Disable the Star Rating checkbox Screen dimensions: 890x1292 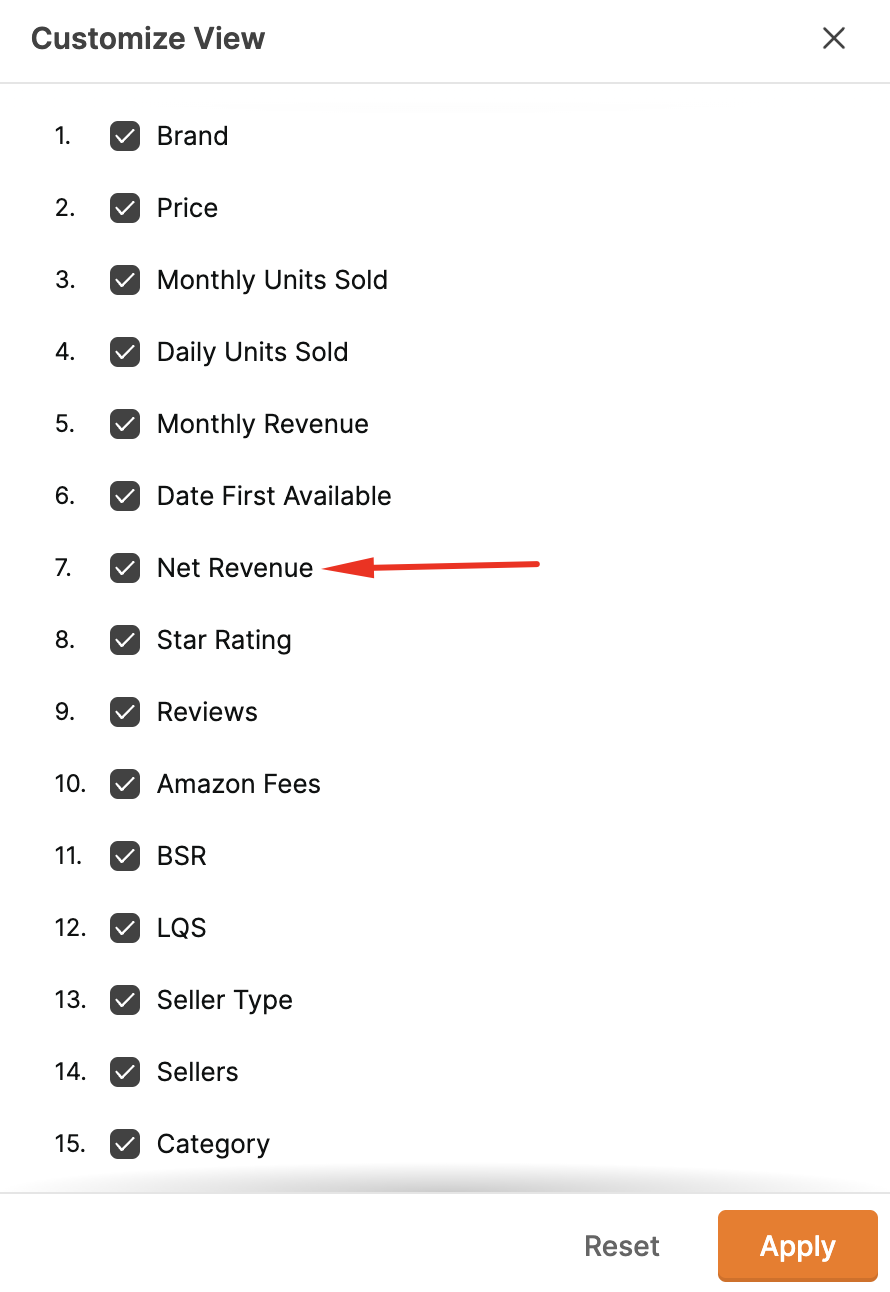pos(125,640)
